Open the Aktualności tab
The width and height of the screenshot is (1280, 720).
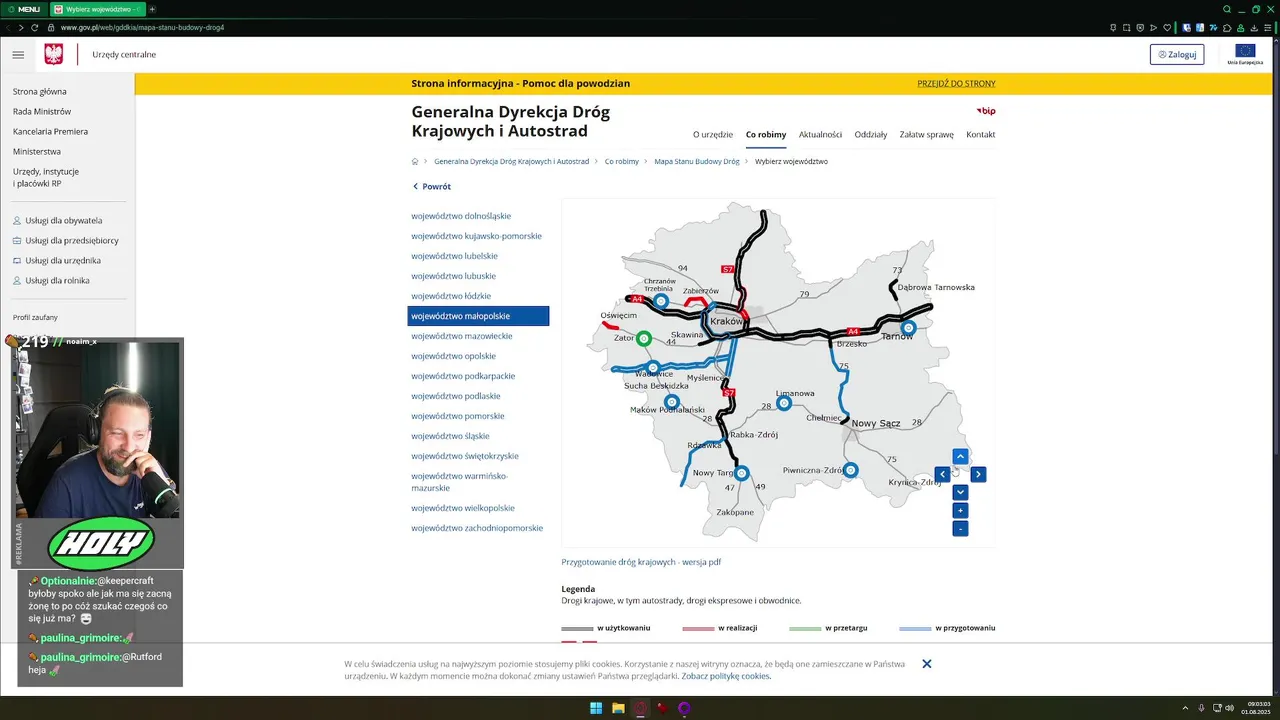tap(820, 134)
